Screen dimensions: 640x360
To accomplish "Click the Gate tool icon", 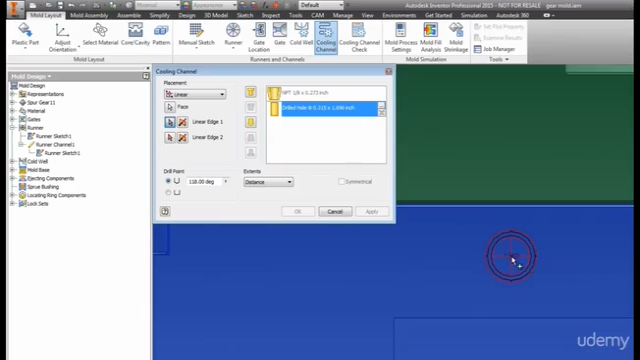I will (280, 30).
